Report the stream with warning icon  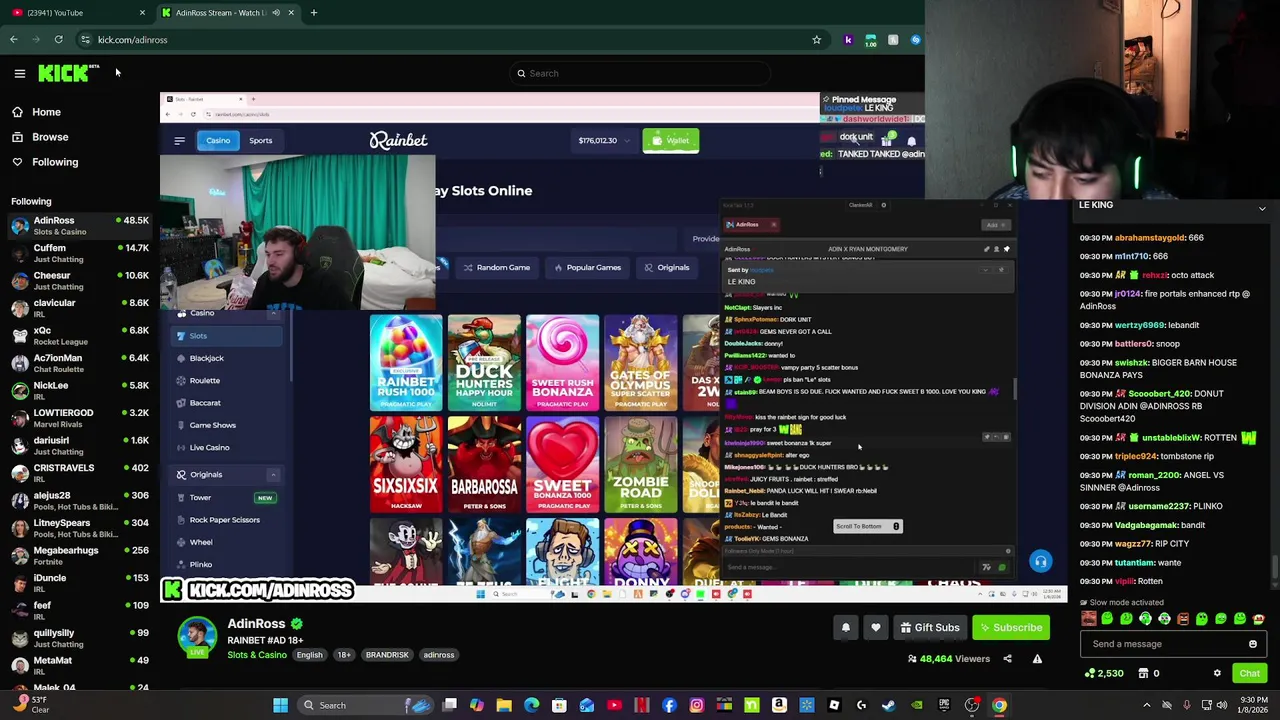[x=1037, y=659]
